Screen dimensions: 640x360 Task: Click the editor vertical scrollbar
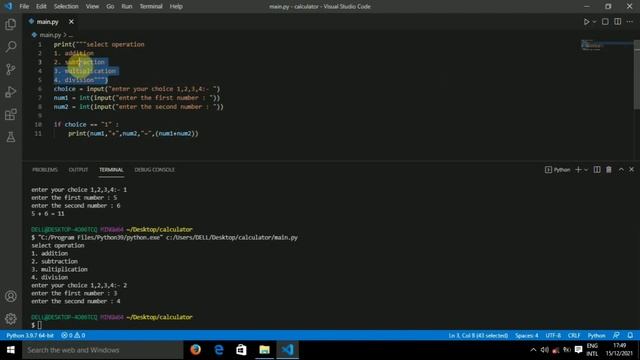[637, 75]
